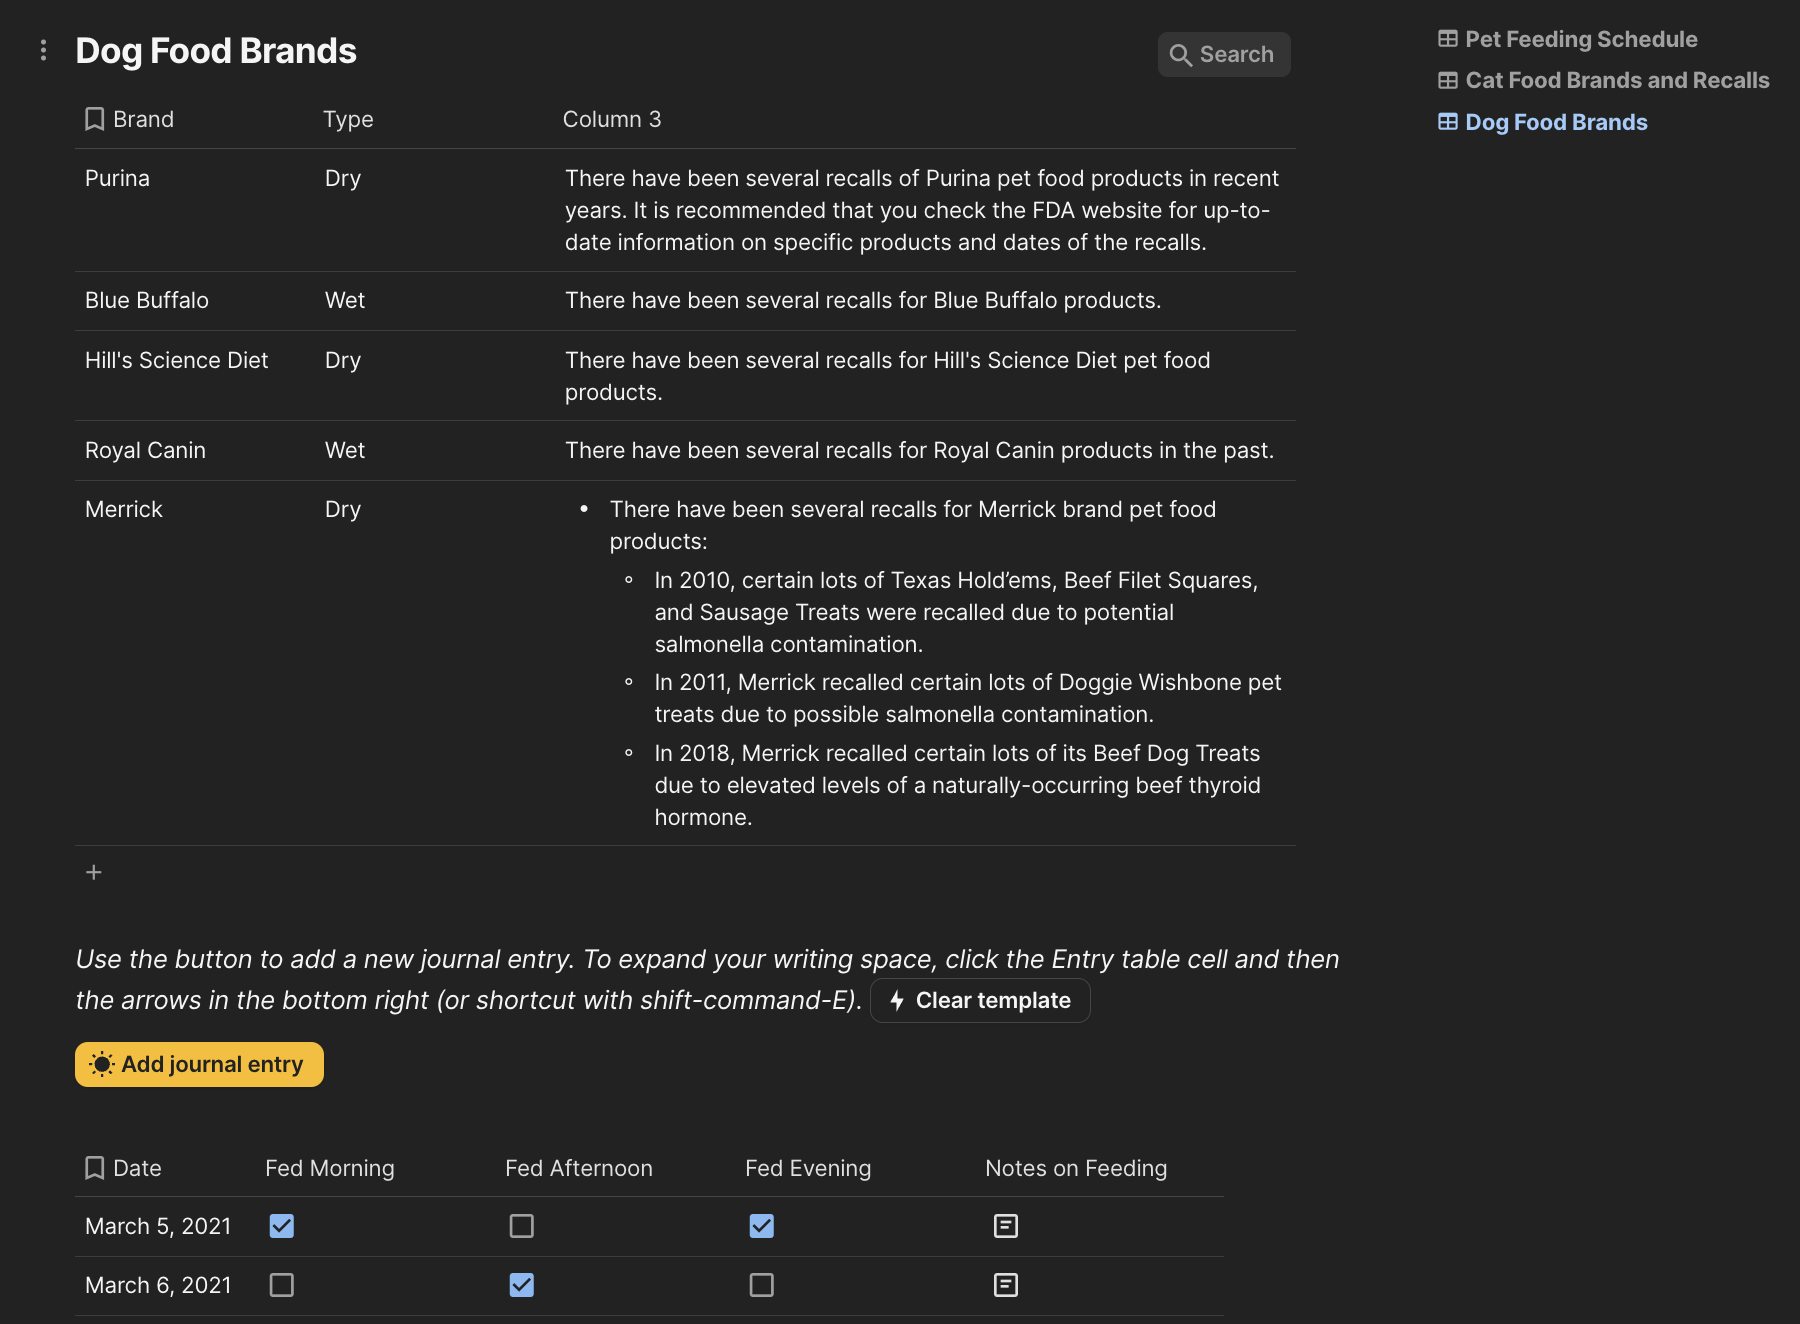
Task: Open the Type column header menu
Action: (348, 119)
